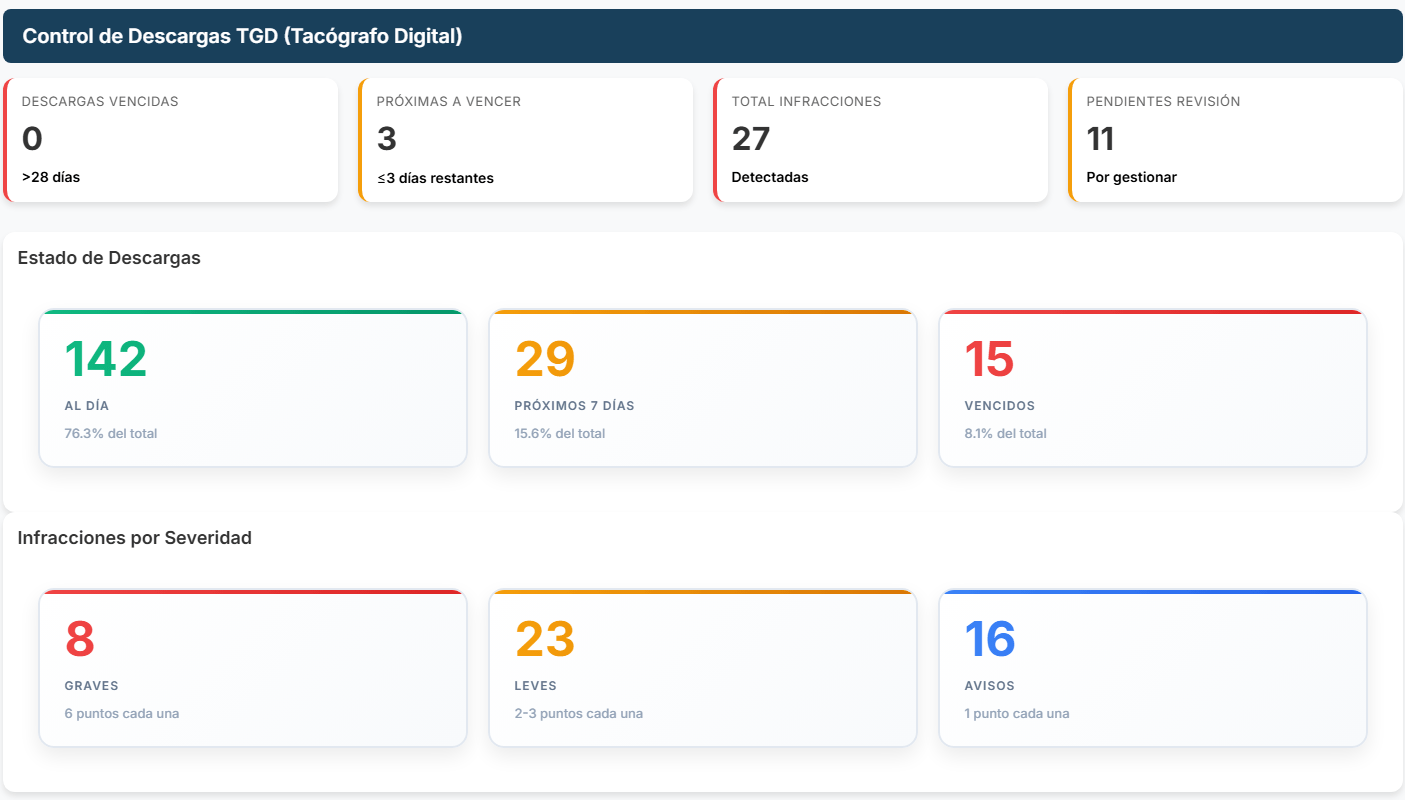The width and height of the screenshot is (1405, 800).
Task: Select the Descargas Vencidas summary card
Action: tap(170, 140)
